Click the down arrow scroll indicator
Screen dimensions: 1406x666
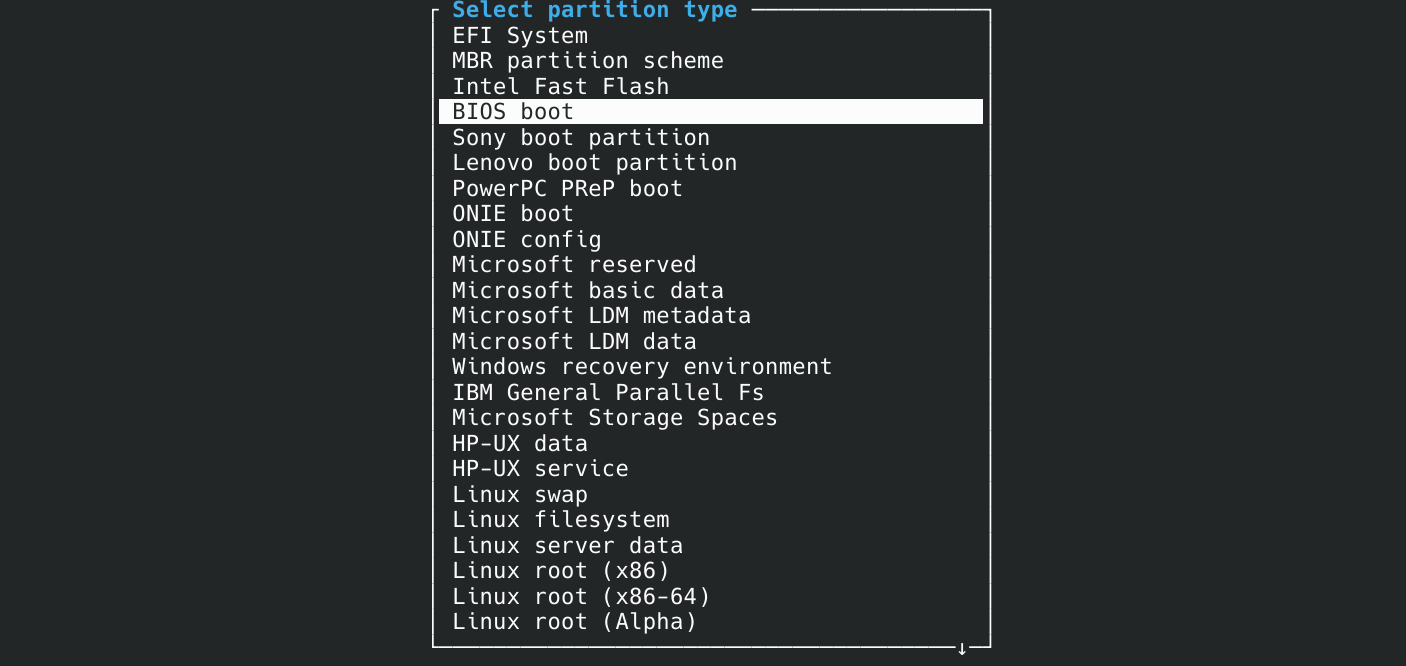963,648
